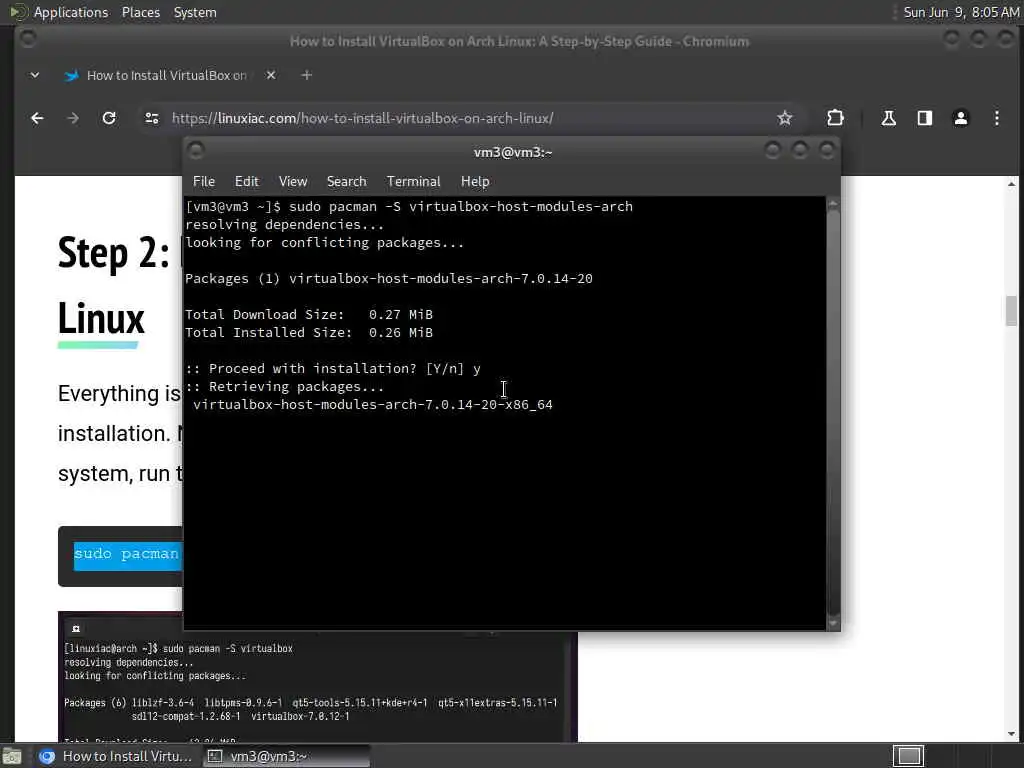The image size is (1024, 768).
Task: Select the How to Install VirtualBox tab
Action: (167, 75)
